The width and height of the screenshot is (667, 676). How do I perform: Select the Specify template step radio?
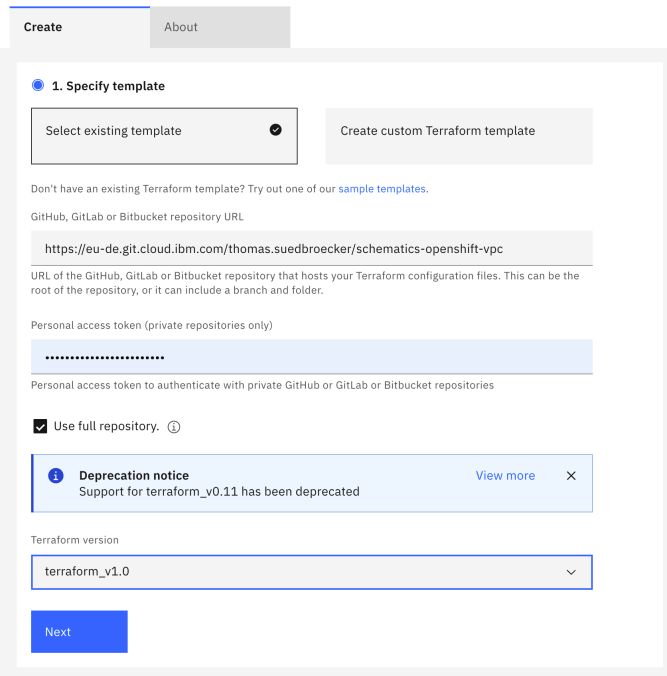(x=38, y=85)
